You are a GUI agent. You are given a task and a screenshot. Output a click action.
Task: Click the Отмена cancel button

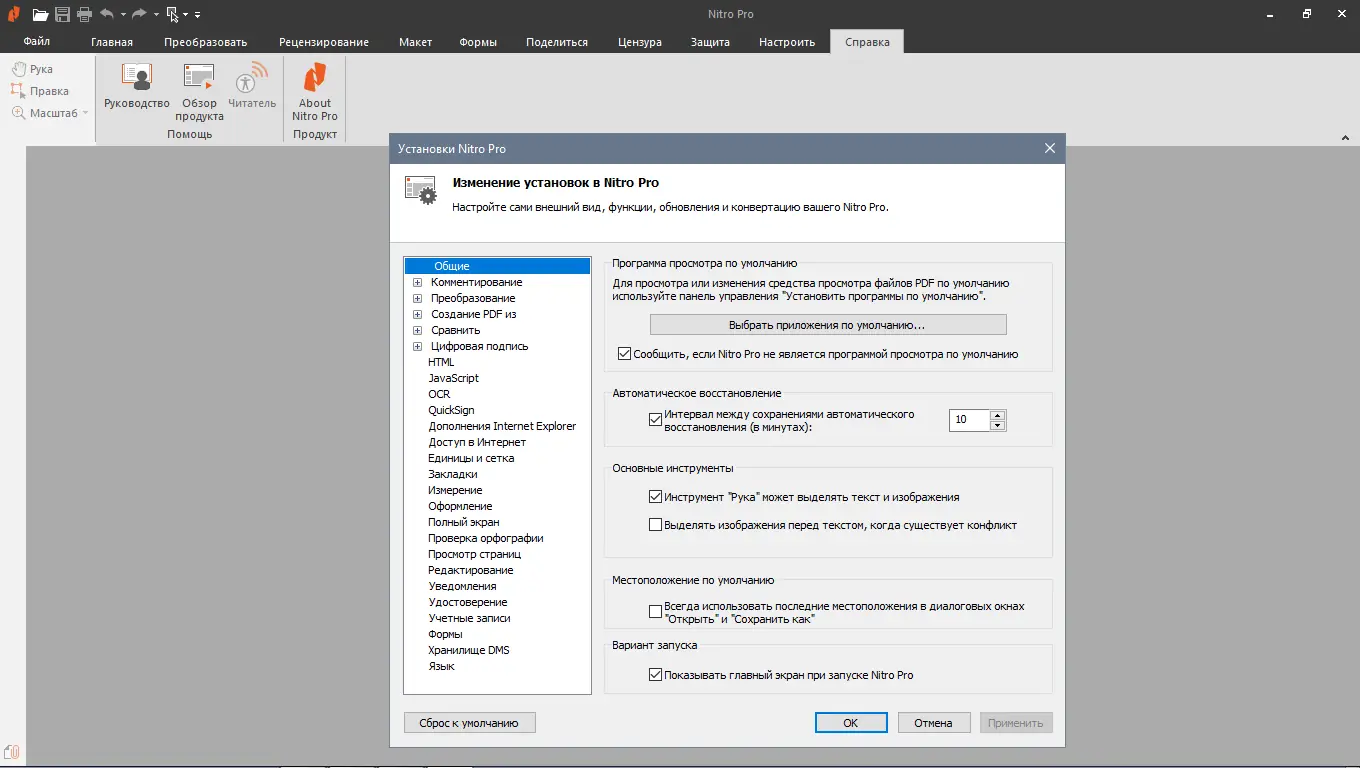[934, 723]
